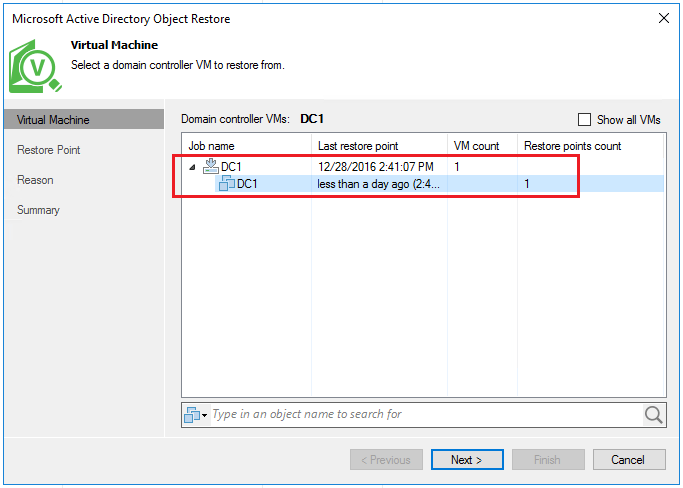683x488 pixels.
Task: Select the Summary wizard step
Action: click(39, 210)
